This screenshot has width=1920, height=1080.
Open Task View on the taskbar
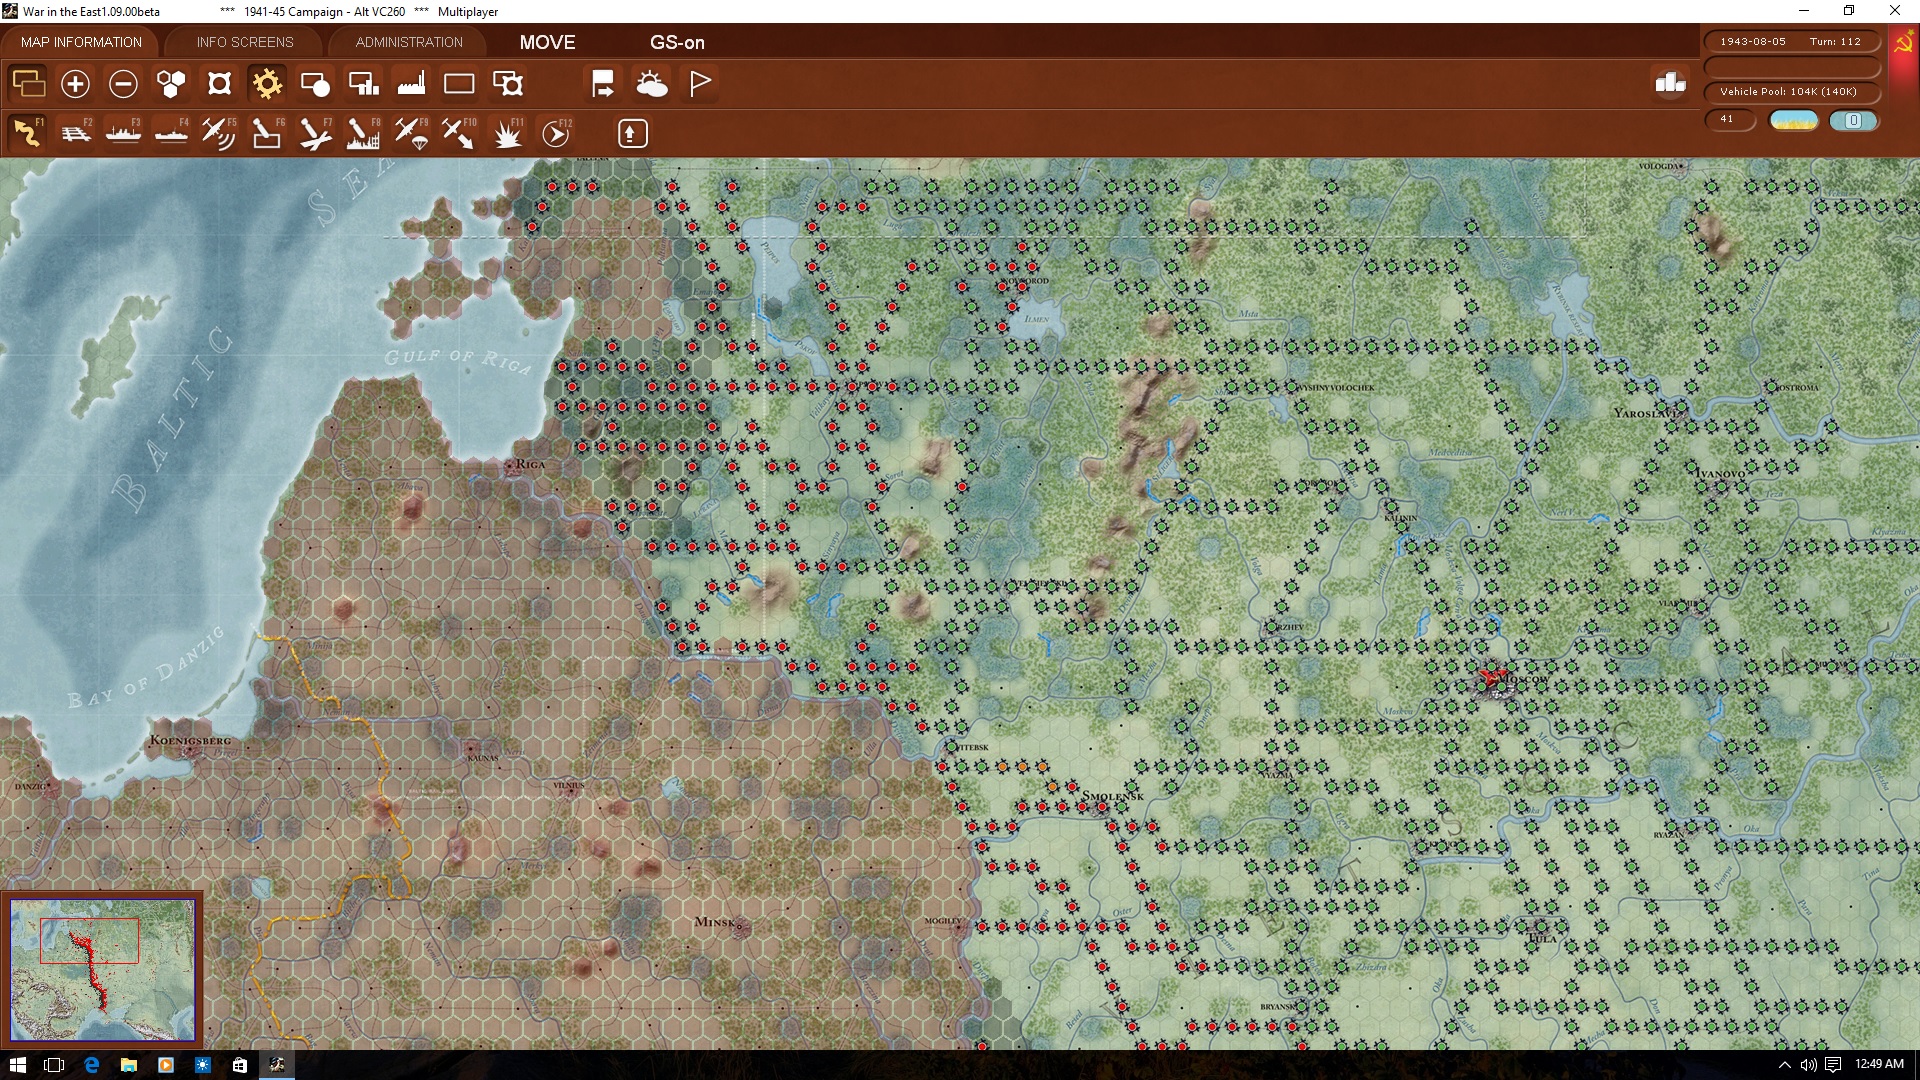pyautogui.click(x=54, y=1065)
